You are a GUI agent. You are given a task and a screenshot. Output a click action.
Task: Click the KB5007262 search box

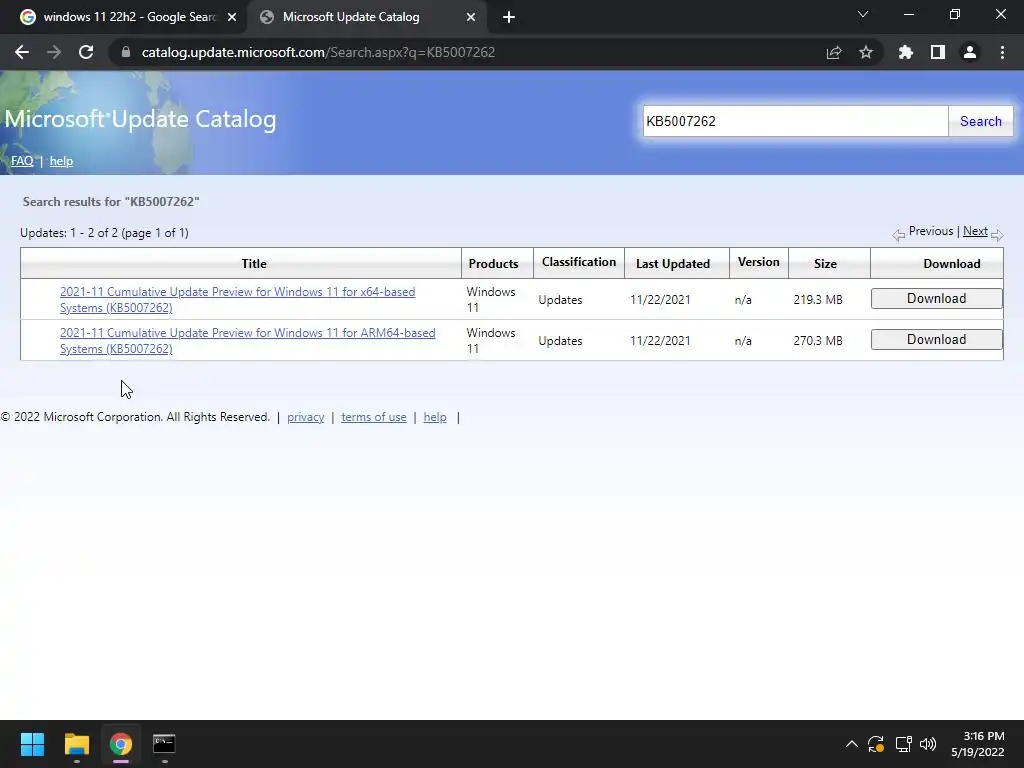pos(795,121)
